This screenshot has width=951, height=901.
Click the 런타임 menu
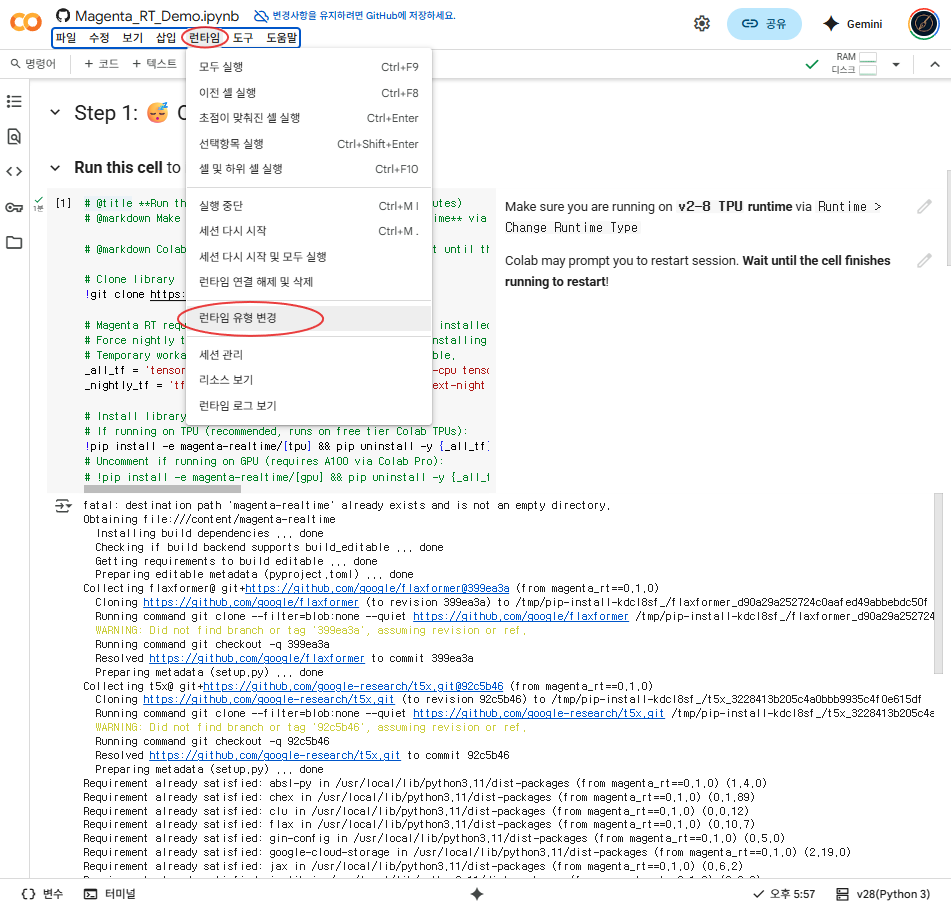(204, 38)
